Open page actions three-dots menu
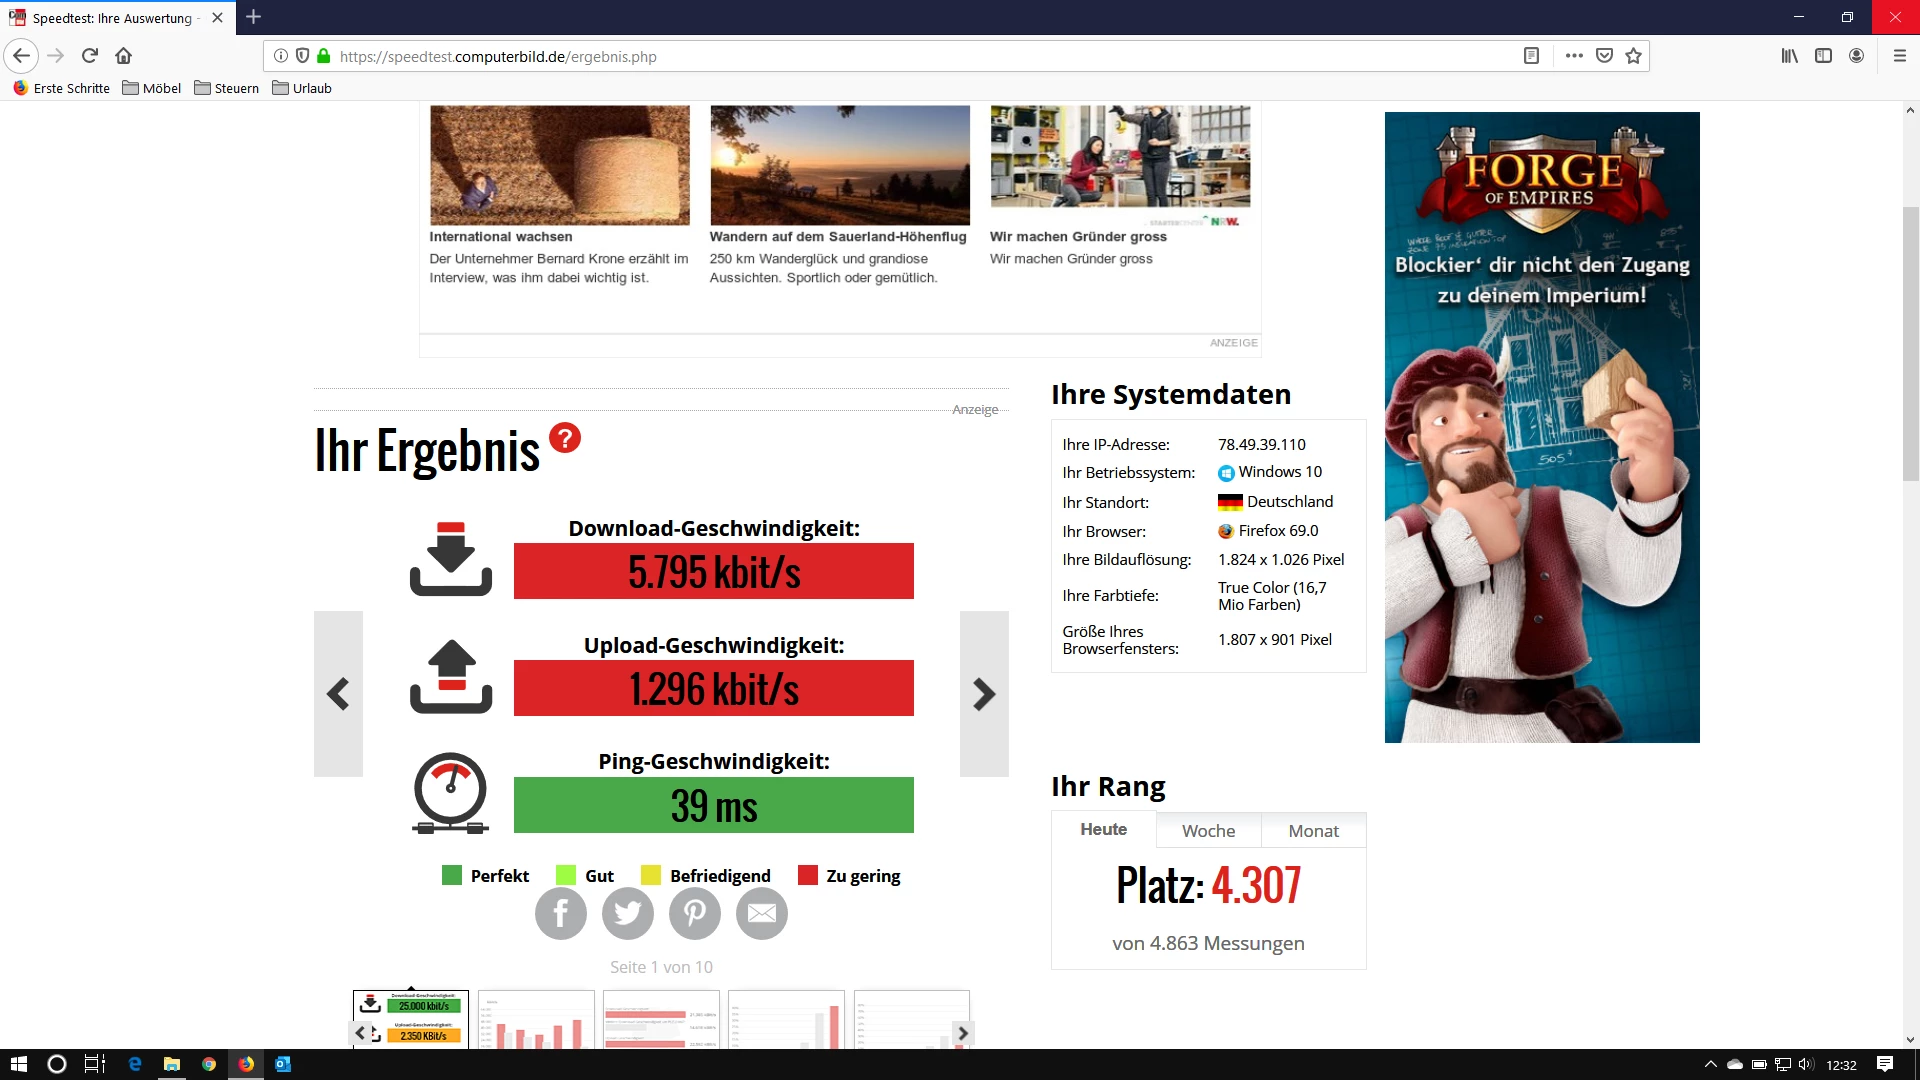The height and width of the screenshot is (1080, 1920). 1574,56
